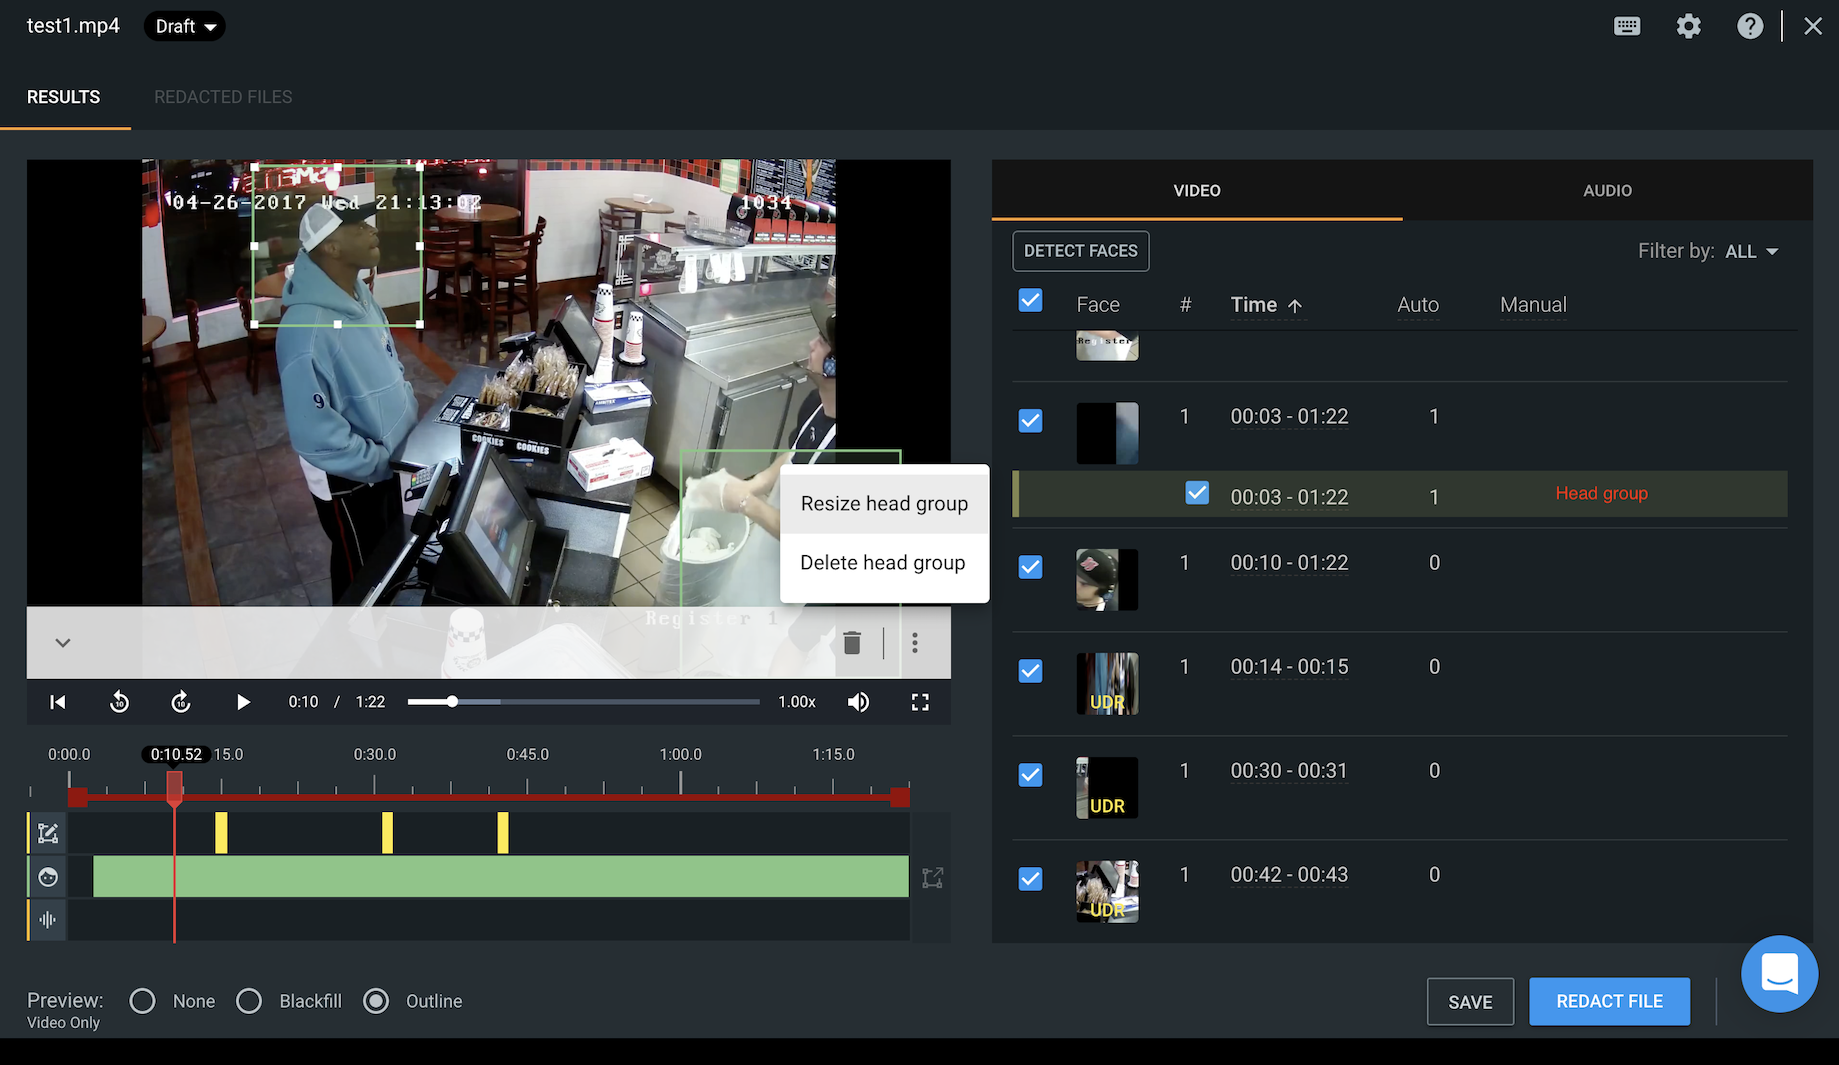
Task: Sort by Time column header
Action: click(x=1266, y=305)
